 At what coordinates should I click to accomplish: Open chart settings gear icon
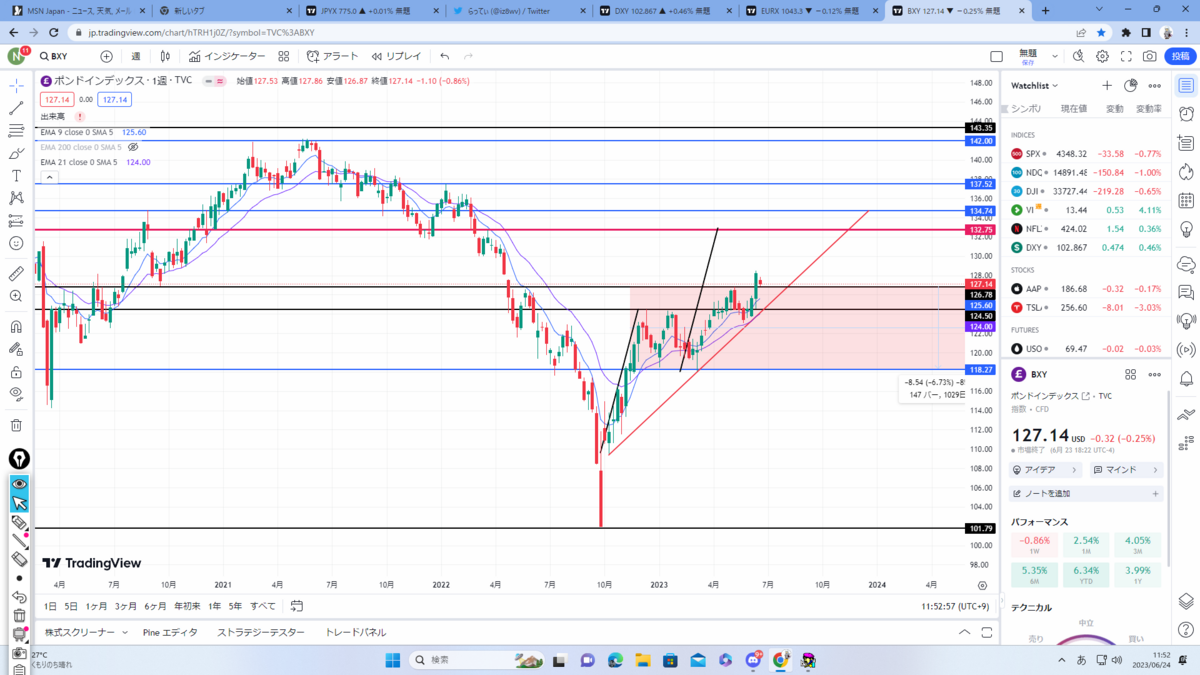click(x=1103, y=56)
